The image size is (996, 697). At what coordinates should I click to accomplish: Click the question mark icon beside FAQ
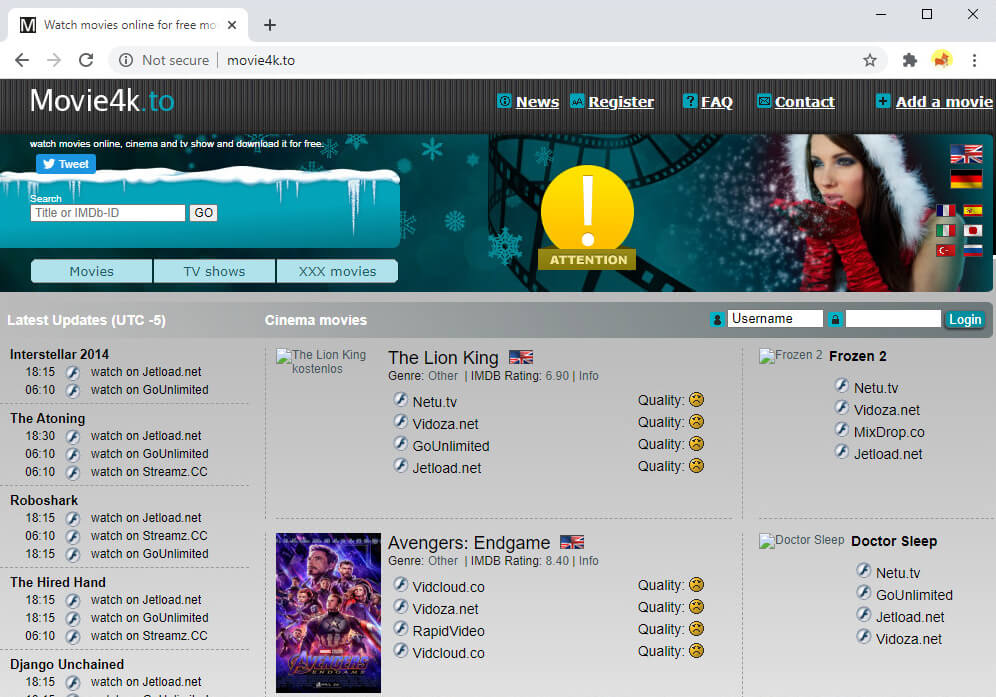coord(690,101)
